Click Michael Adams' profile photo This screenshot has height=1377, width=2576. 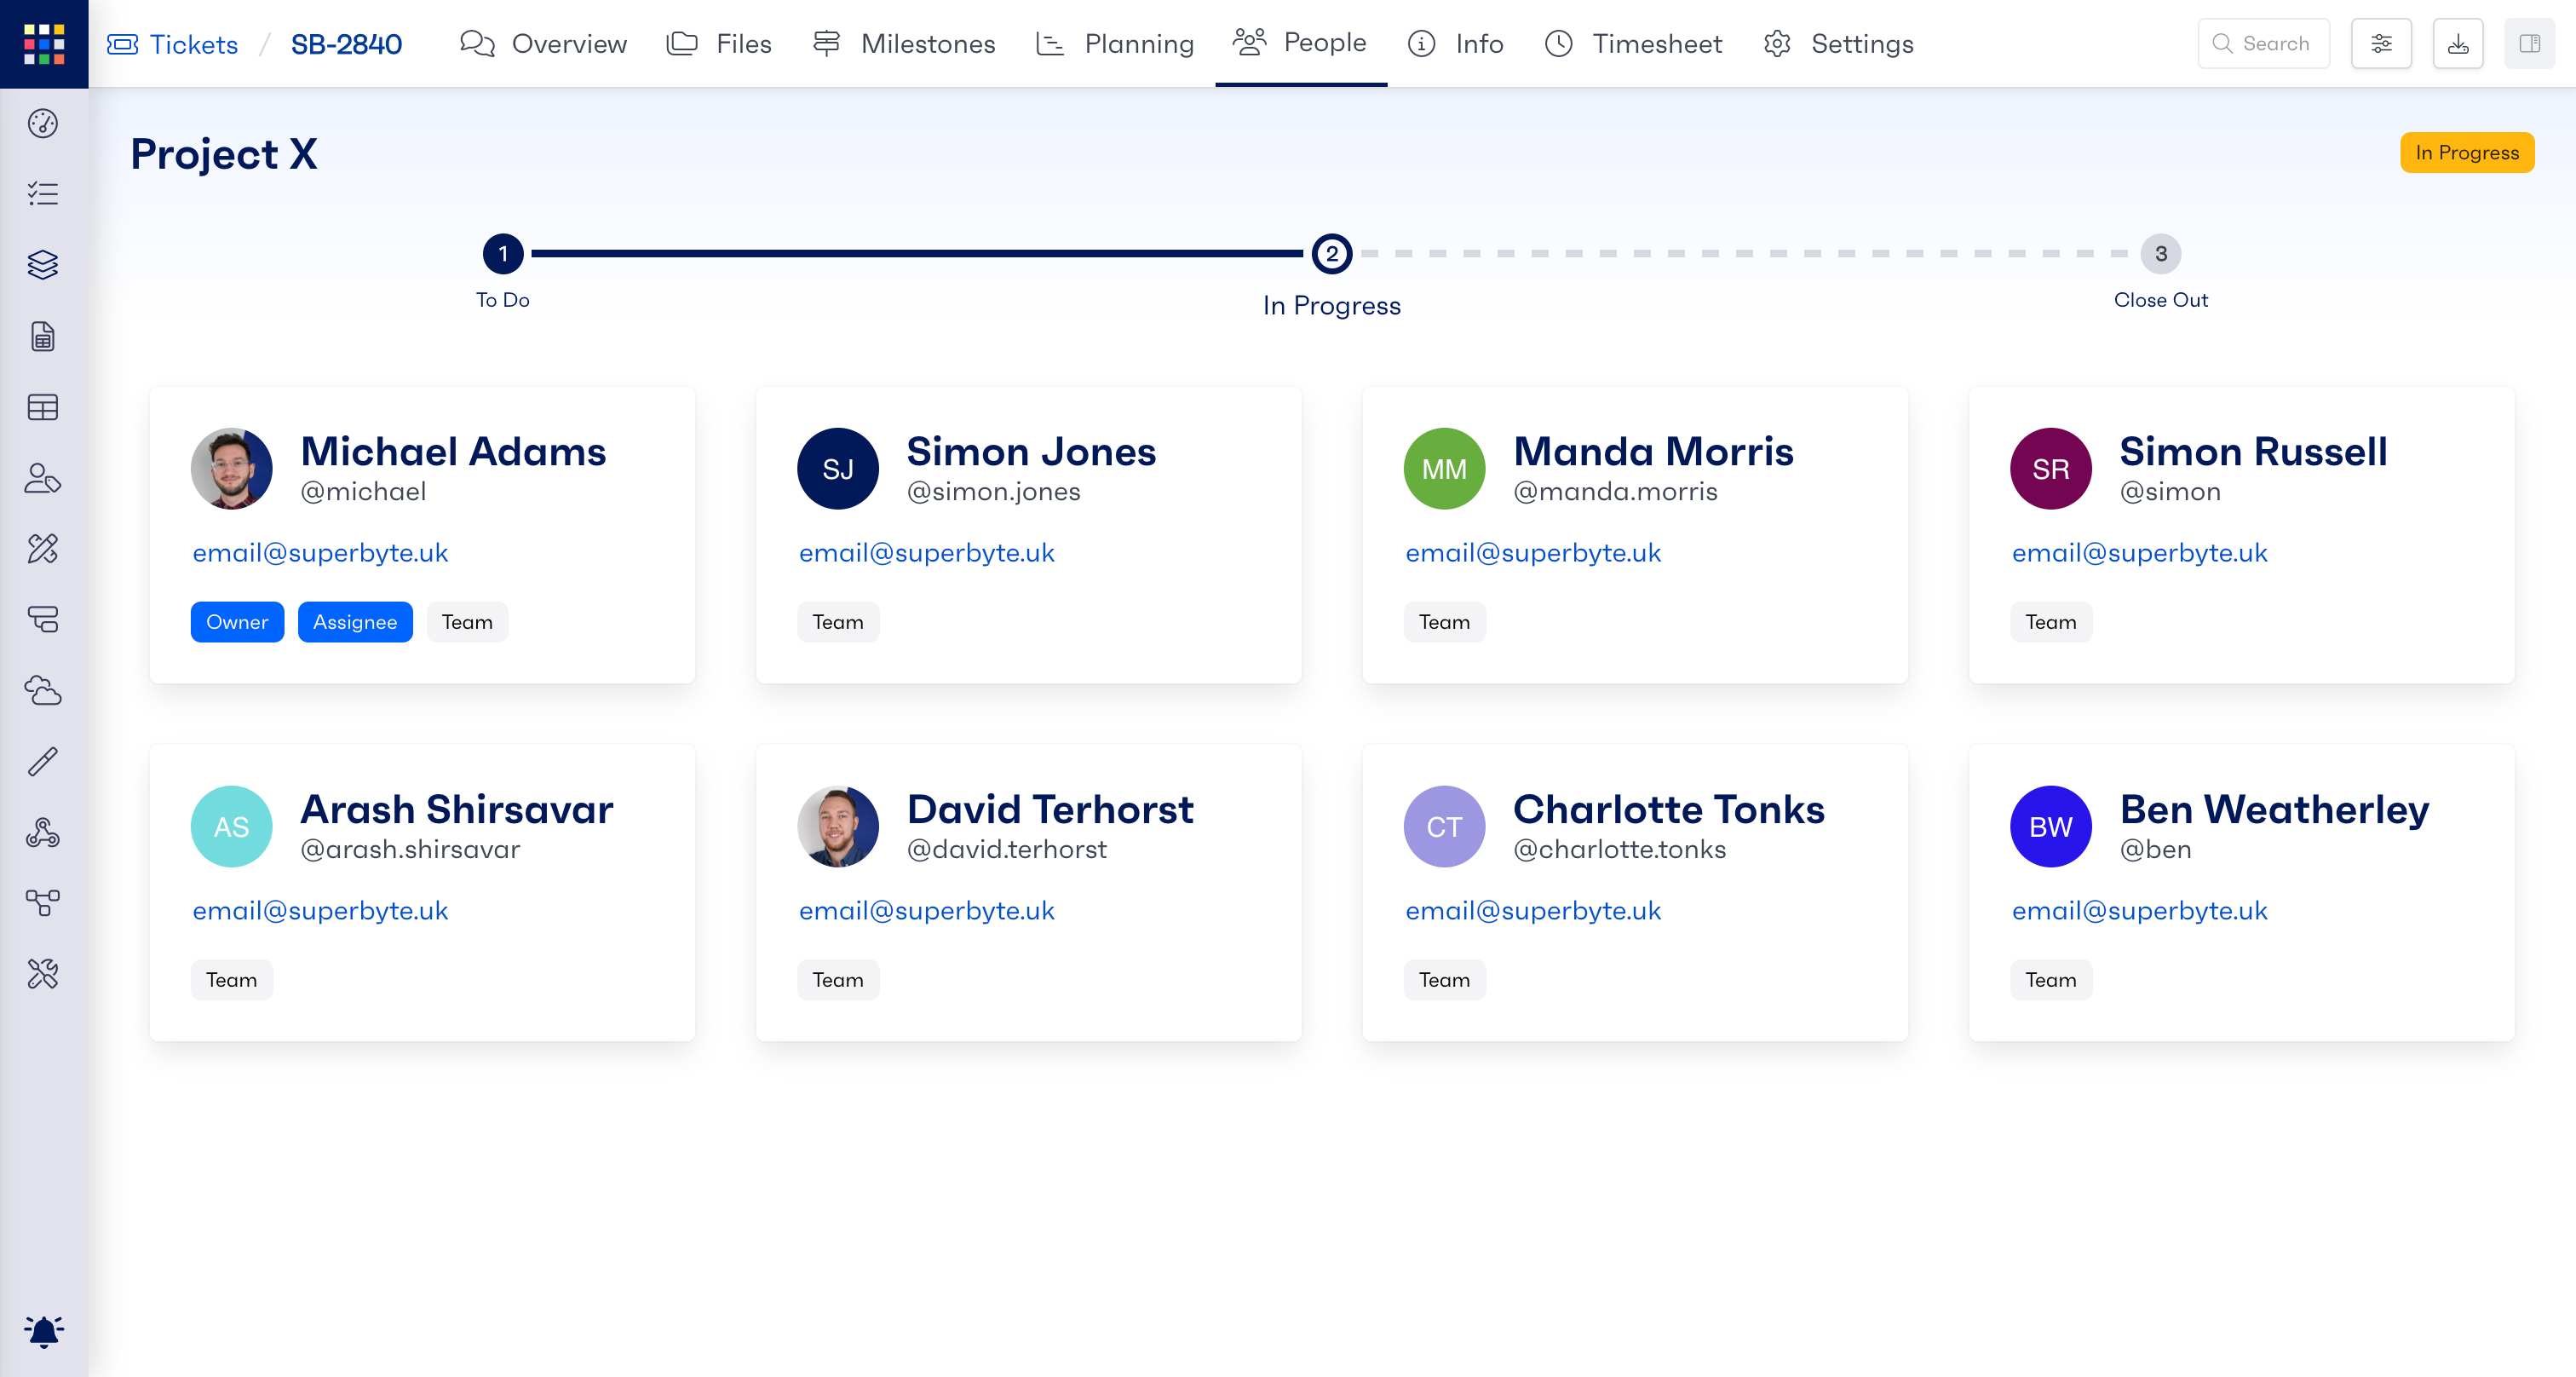click(x=231, y=469)
